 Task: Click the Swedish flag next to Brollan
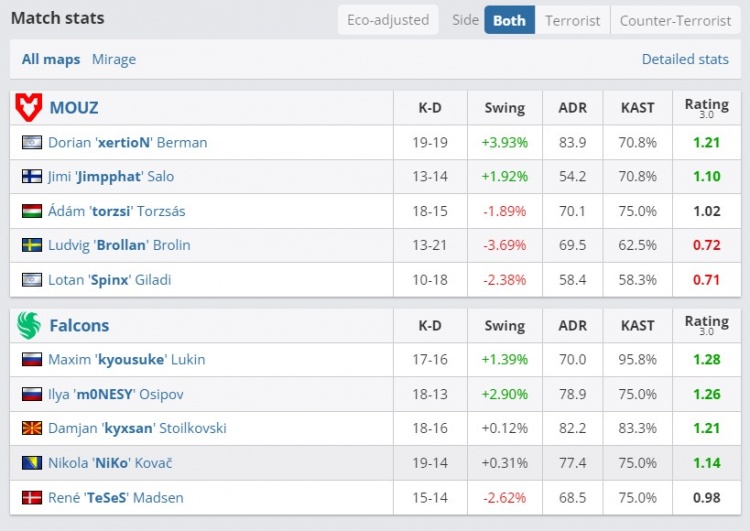(x=31, y=245)
